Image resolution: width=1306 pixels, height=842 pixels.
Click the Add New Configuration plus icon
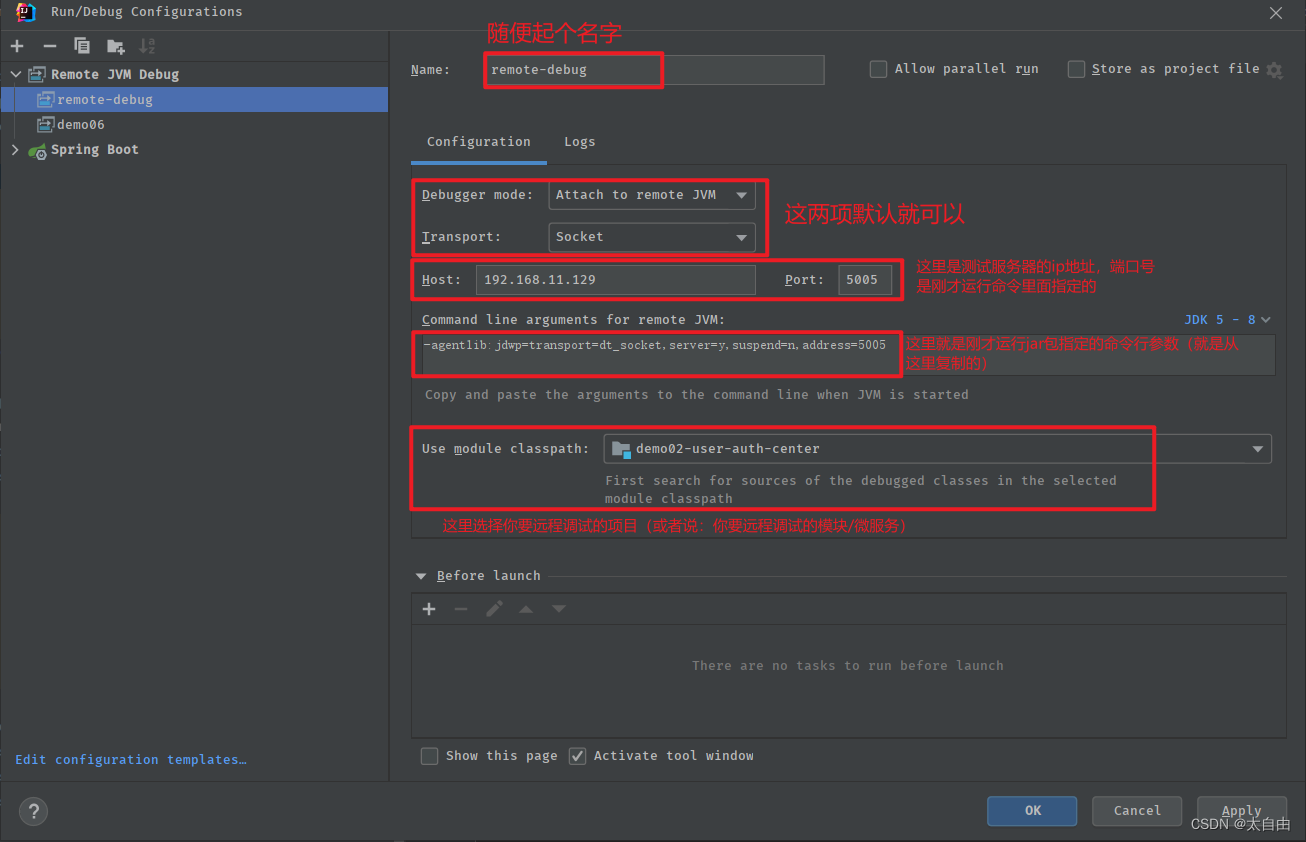tap(17, 46)
